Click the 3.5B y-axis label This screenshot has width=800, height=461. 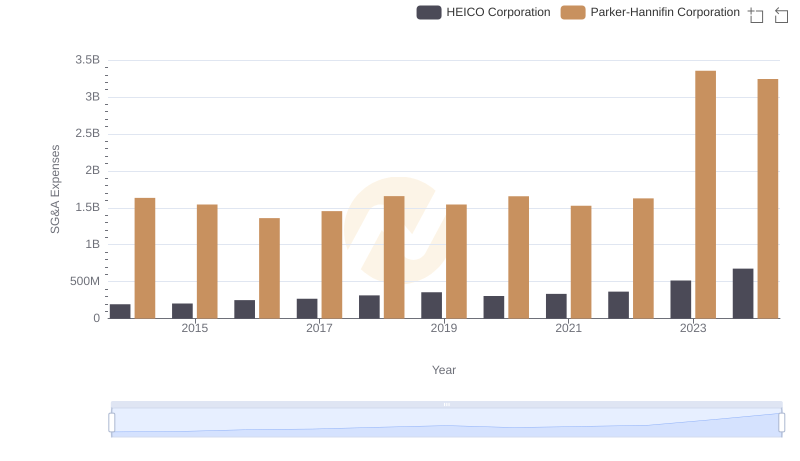(x=87, y=60)
